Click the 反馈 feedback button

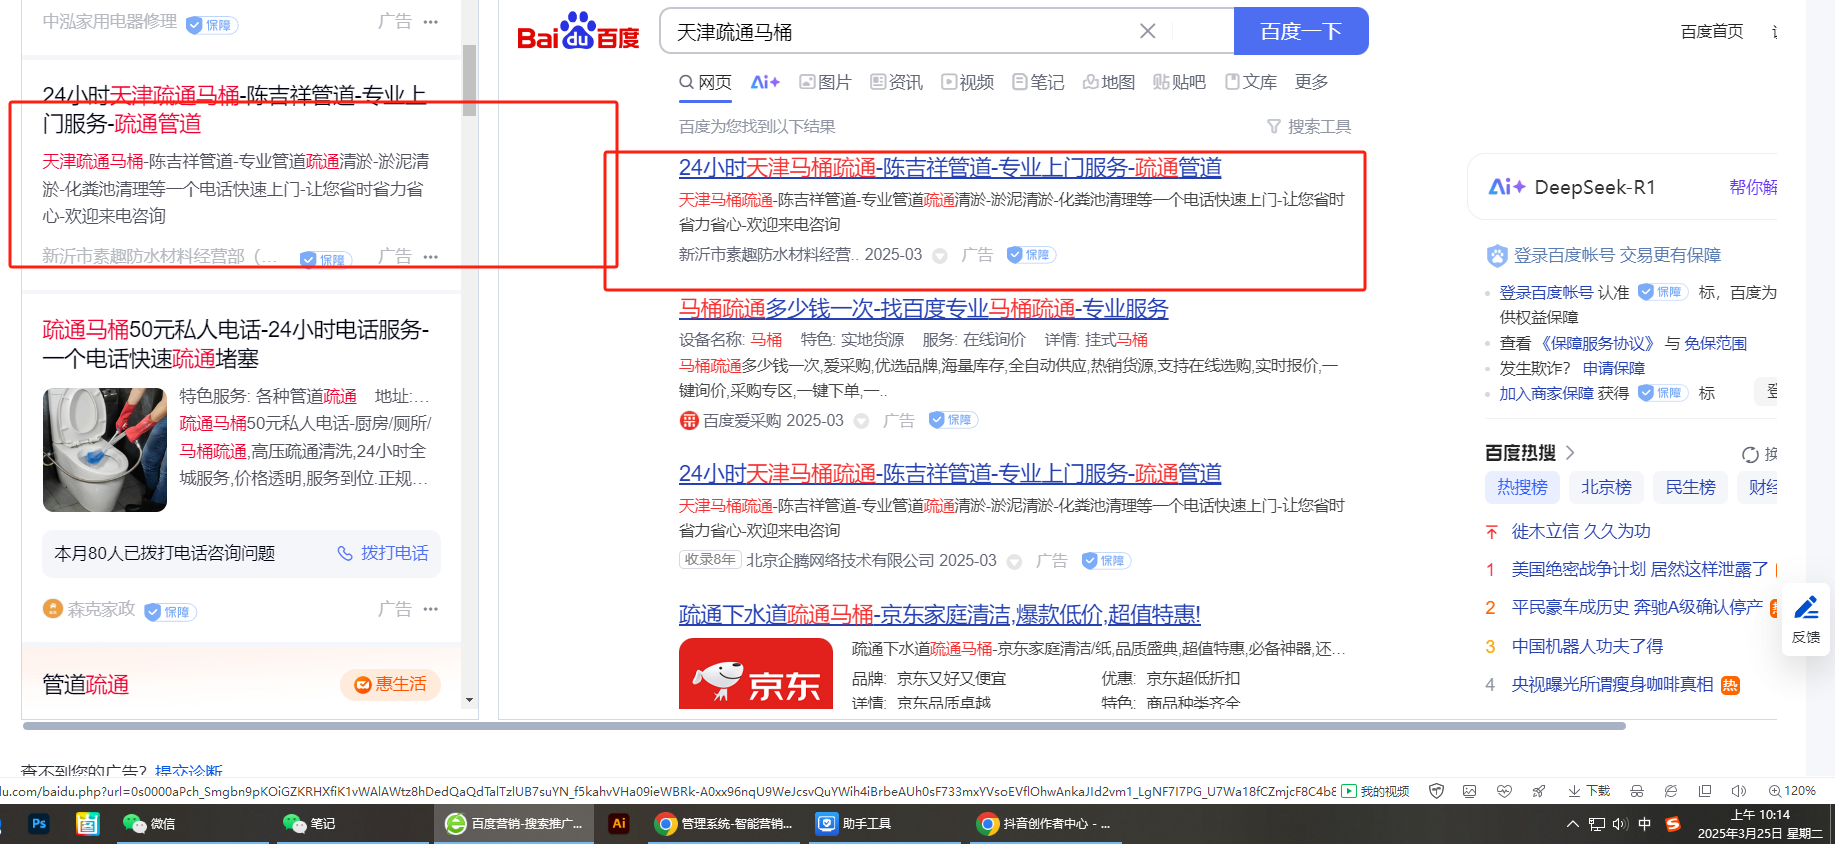1806,620
